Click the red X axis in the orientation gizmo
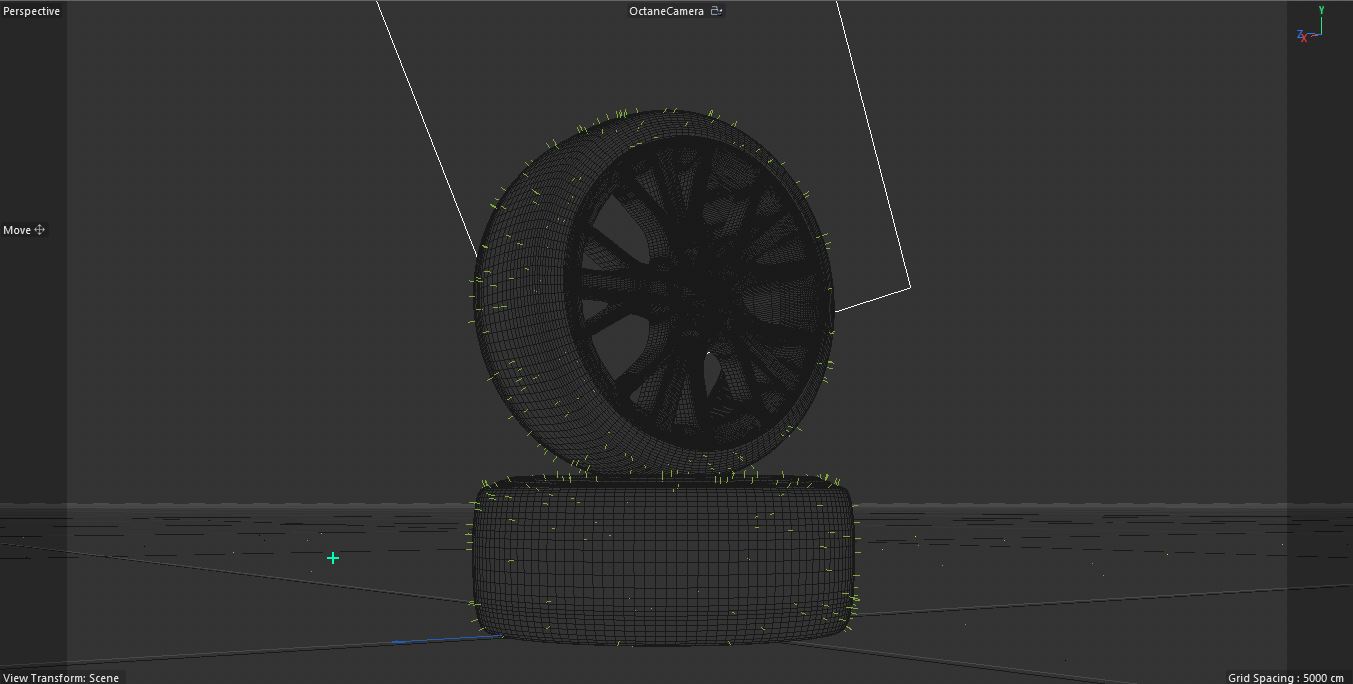Screen dimensions: 1353x684 (x=1304, y=38)
